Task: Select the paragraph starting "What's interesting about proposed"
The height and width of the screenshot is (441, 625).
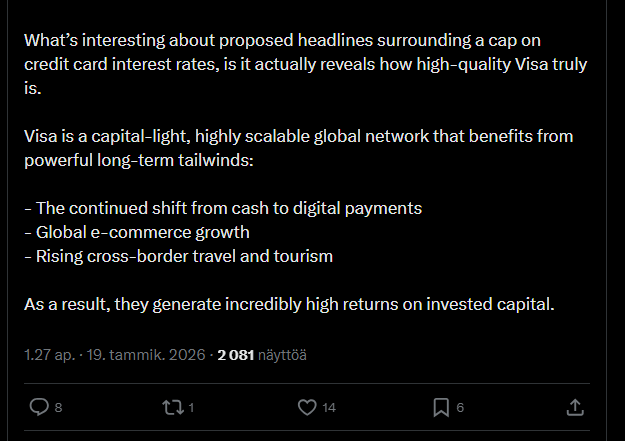Action: (305, 64)
